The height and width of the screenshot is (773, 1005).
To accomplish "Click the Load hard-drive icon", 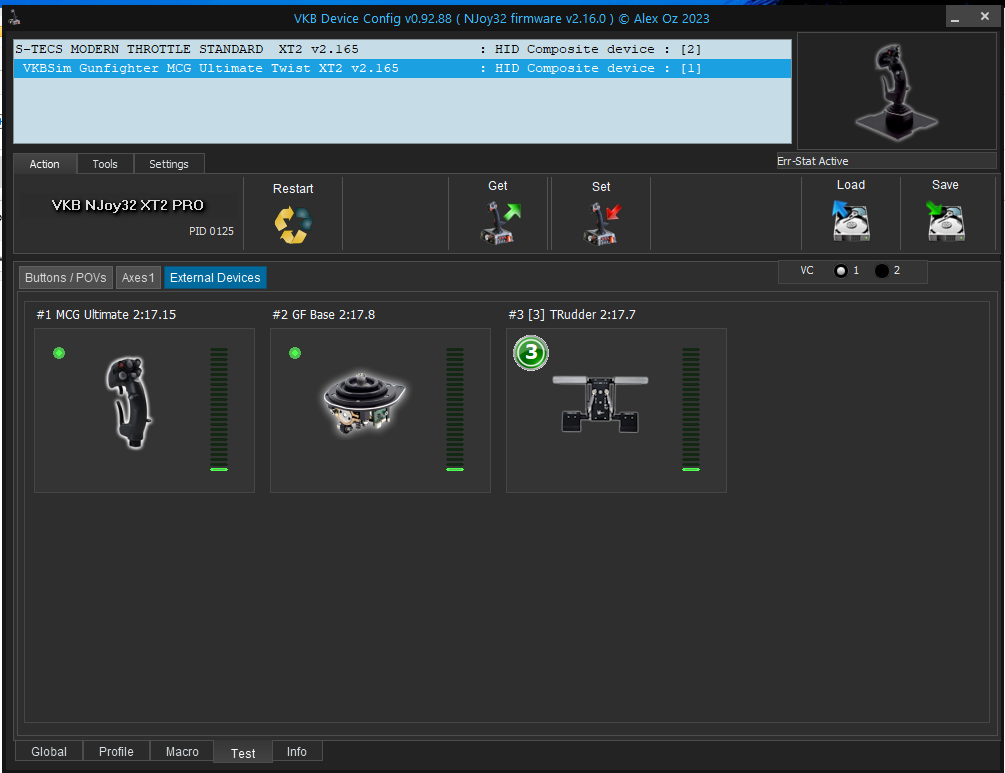I will coord(851,221).
